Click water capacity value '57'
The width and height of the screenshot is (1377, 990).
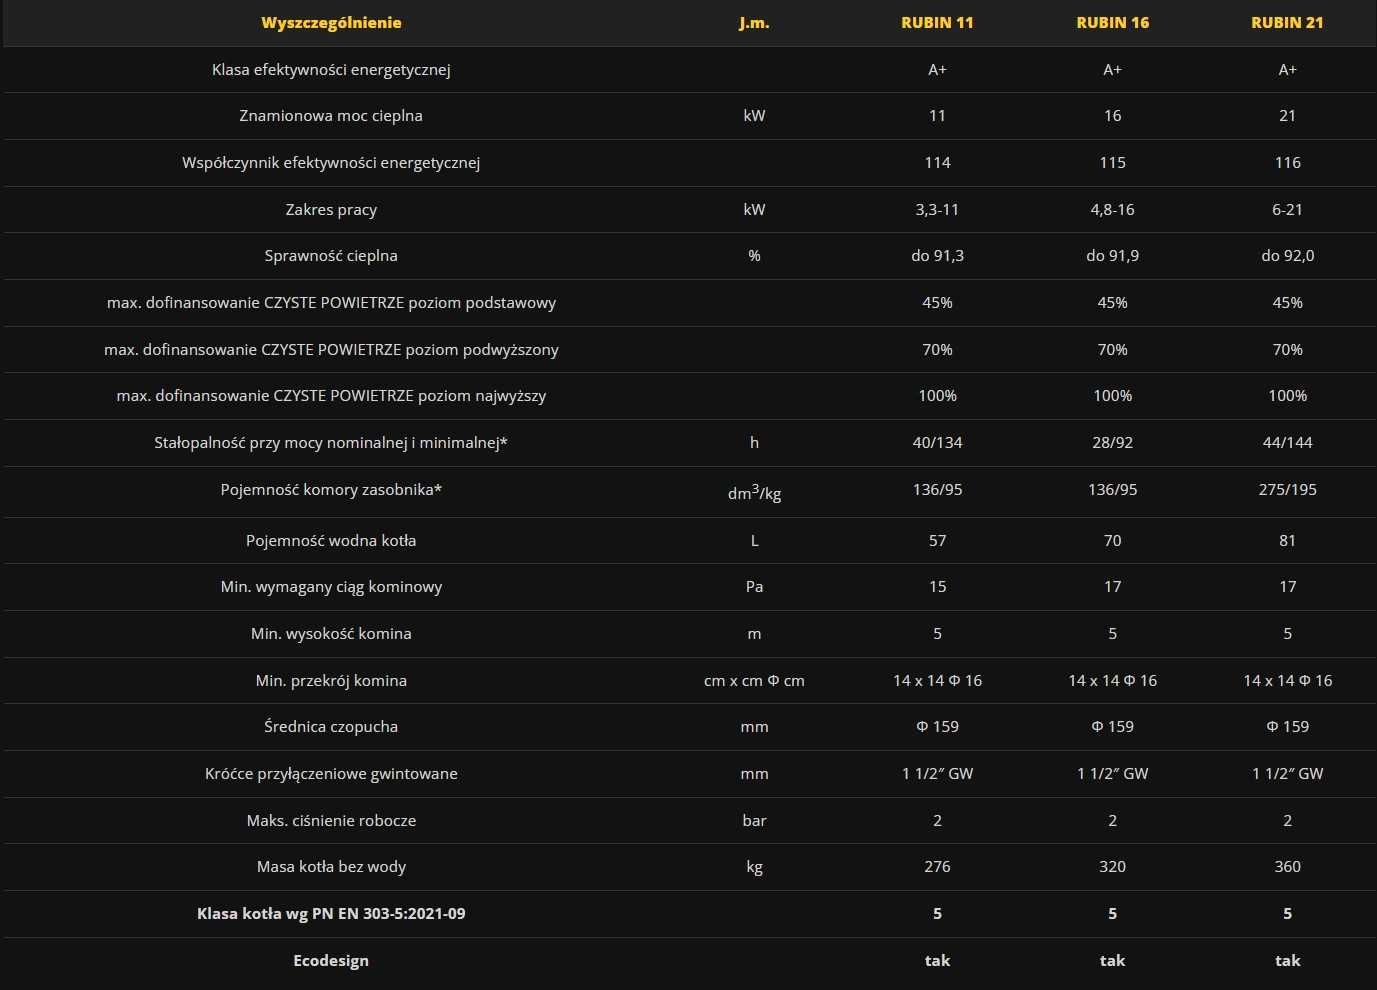pos(937,541)
